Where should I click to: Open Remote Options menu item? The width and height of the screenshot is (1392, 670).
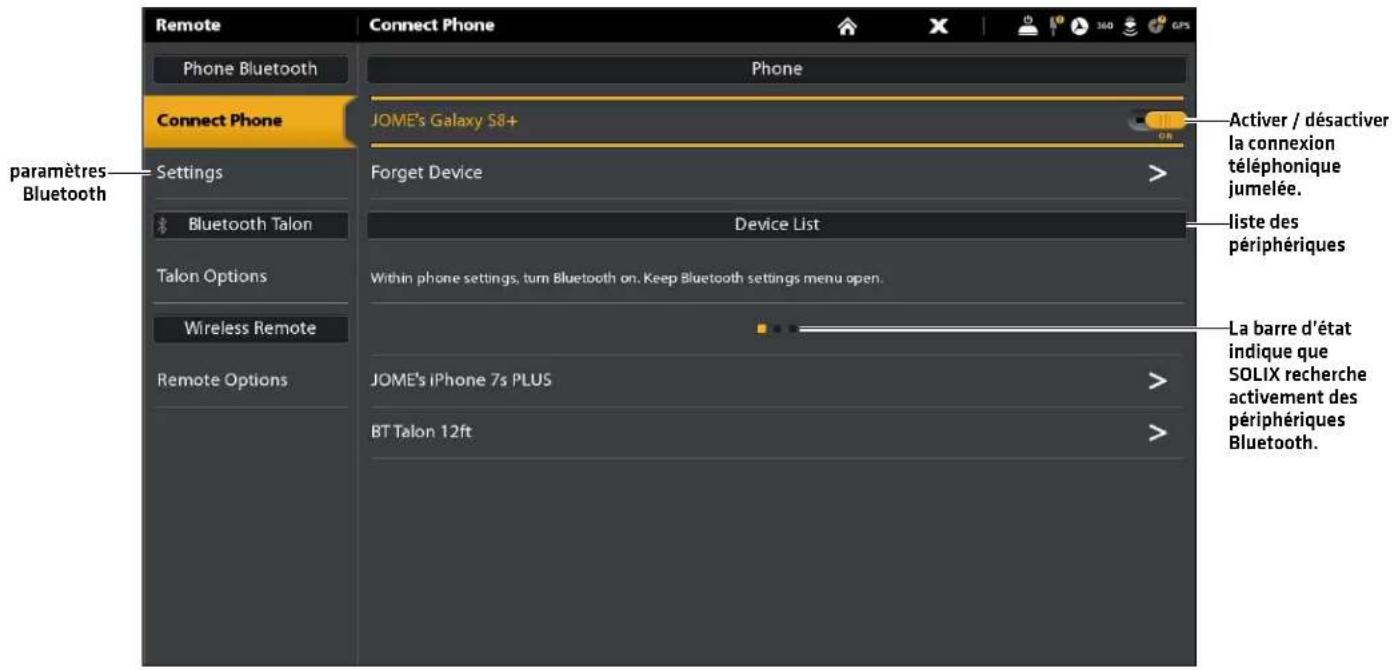pyautogui.click(x=250, y=380)
